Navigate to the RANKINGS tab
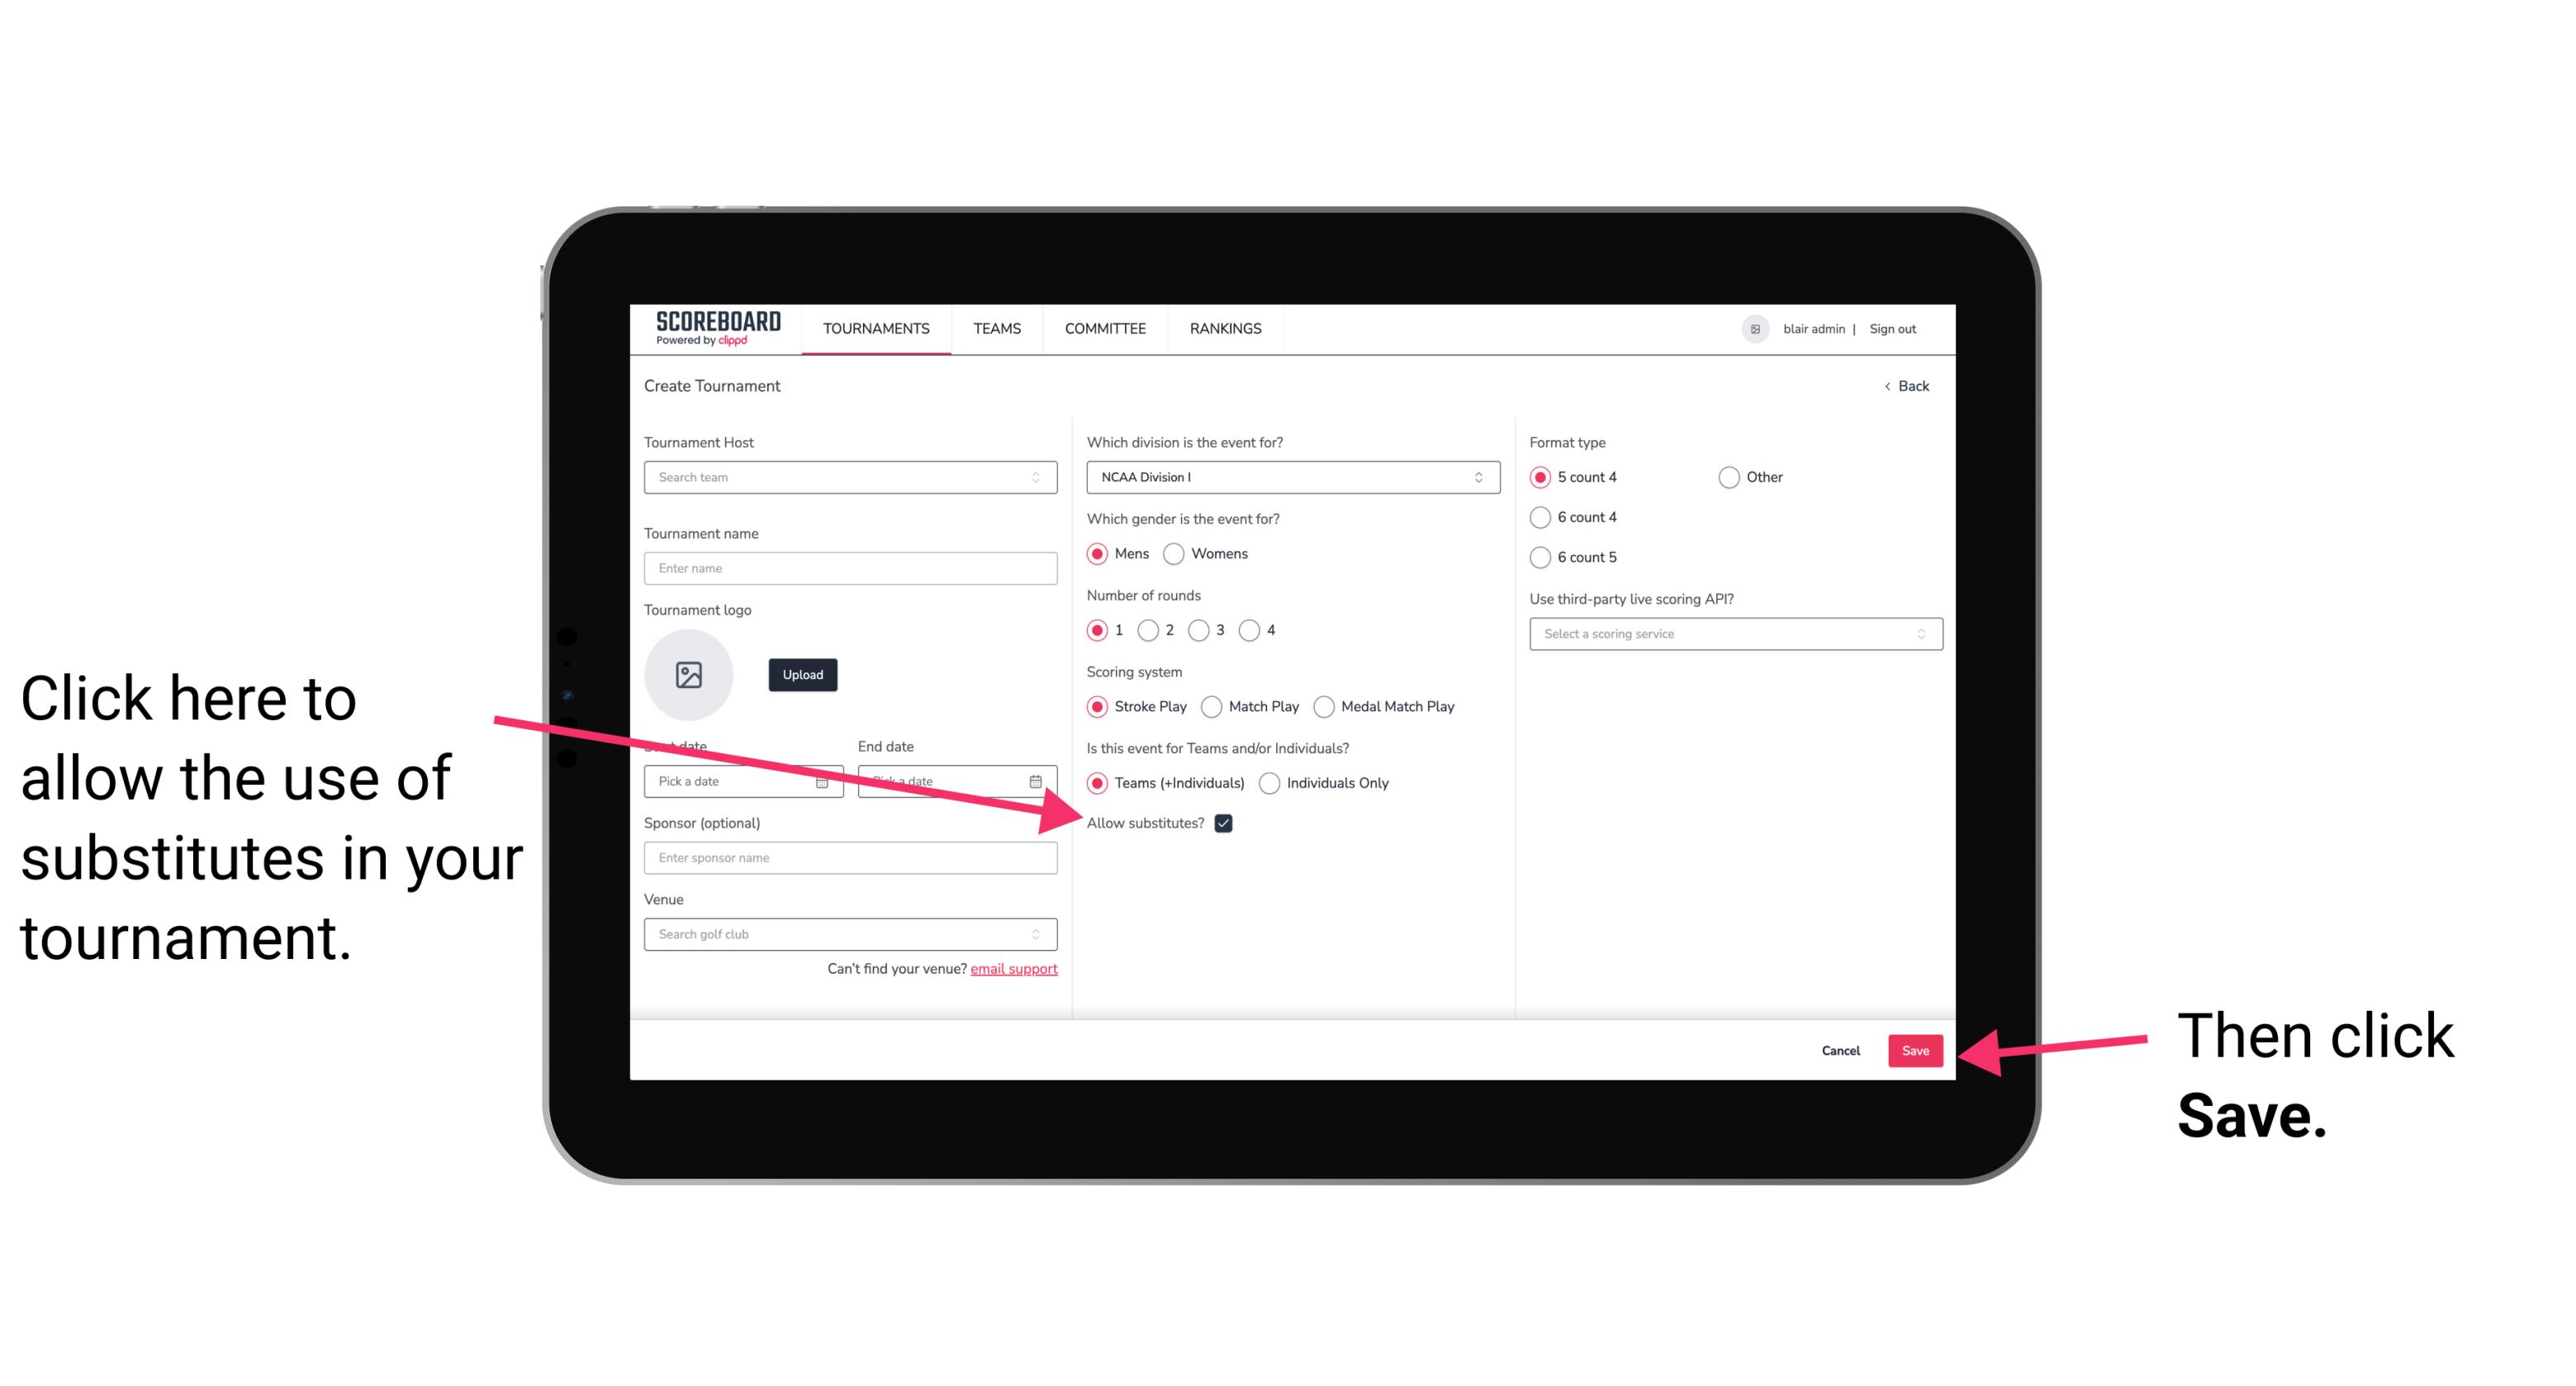Image resolution: width=2576 pixels, height=1386 pixels. (1225, 328)
